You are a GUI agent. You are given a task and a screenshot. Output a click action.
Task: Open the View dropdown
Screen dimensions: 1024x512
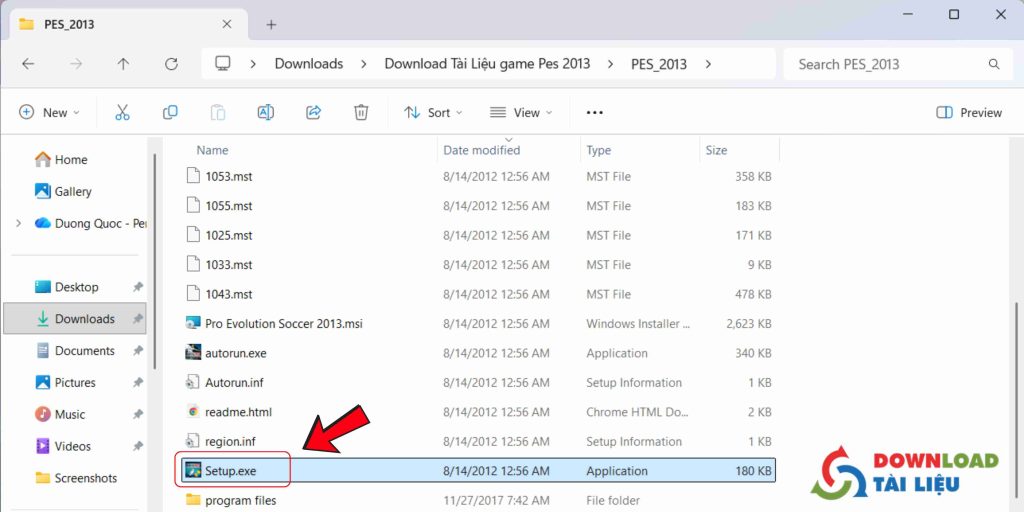[520, 112]
